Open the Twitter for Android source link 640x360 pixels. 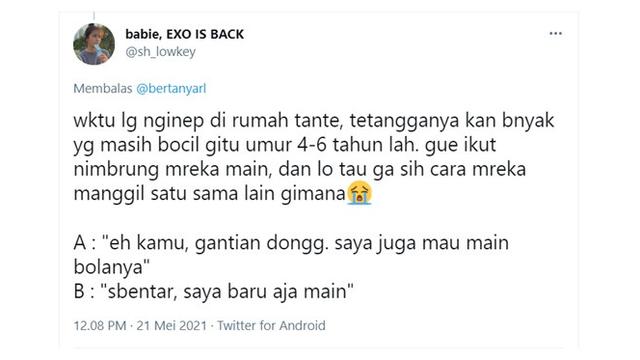coord(271,326)
